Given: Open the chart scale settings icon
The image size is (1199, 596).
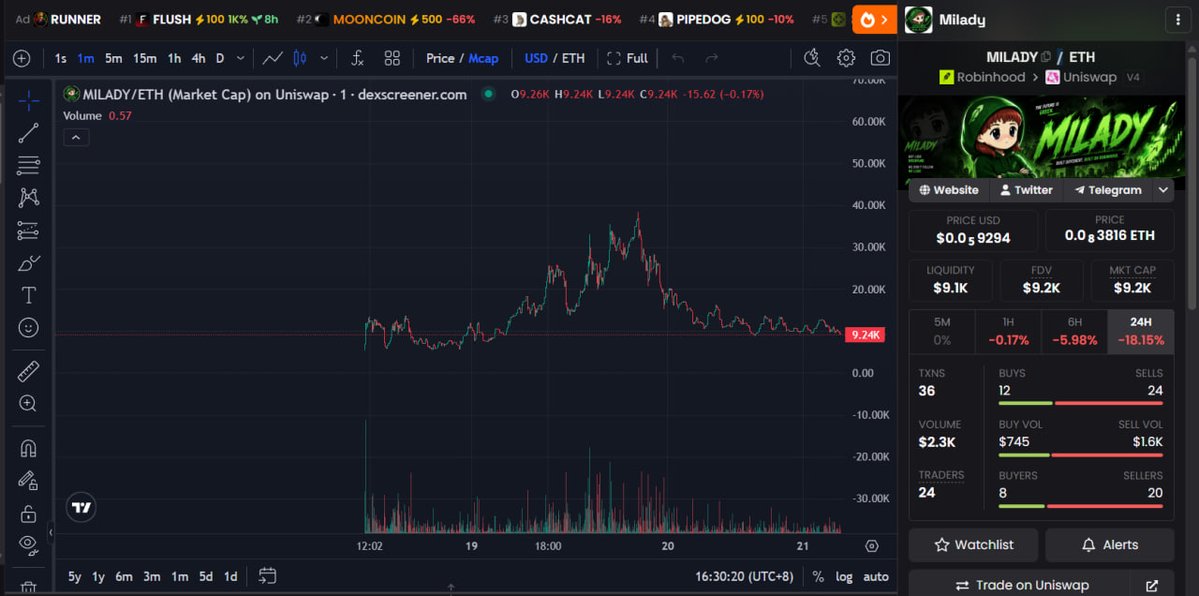Looking at the screenshot, I should tap(872, 546).
